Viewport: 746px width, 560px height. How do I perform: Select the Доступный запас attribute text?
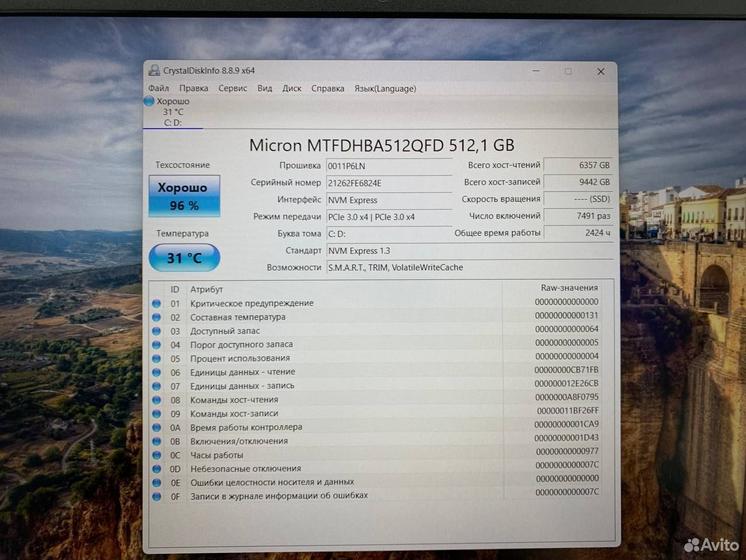point(225,331)
